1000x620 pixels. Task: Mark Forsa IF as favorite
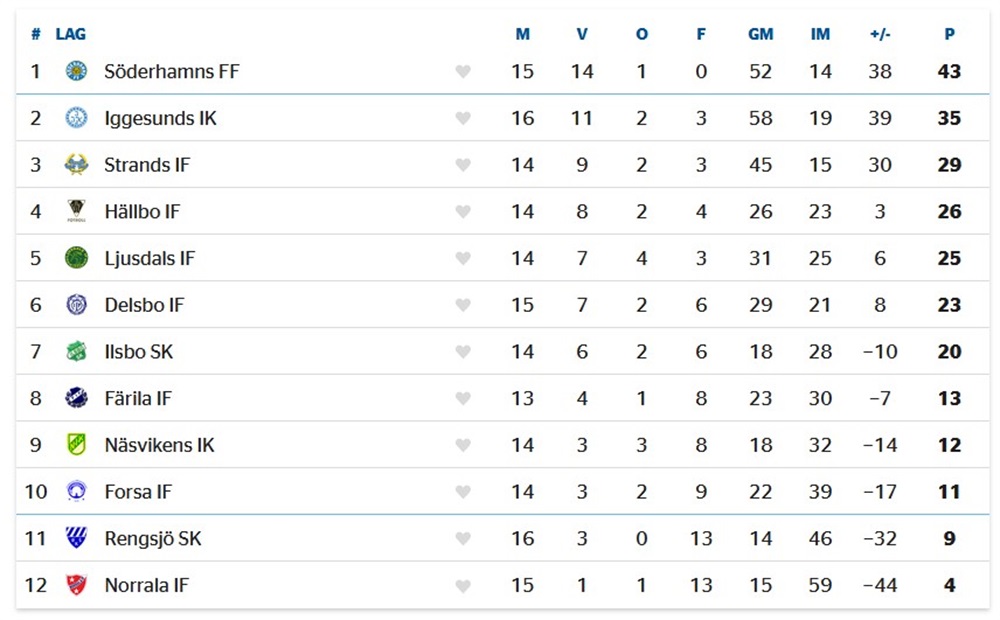[x=463, y=492]
